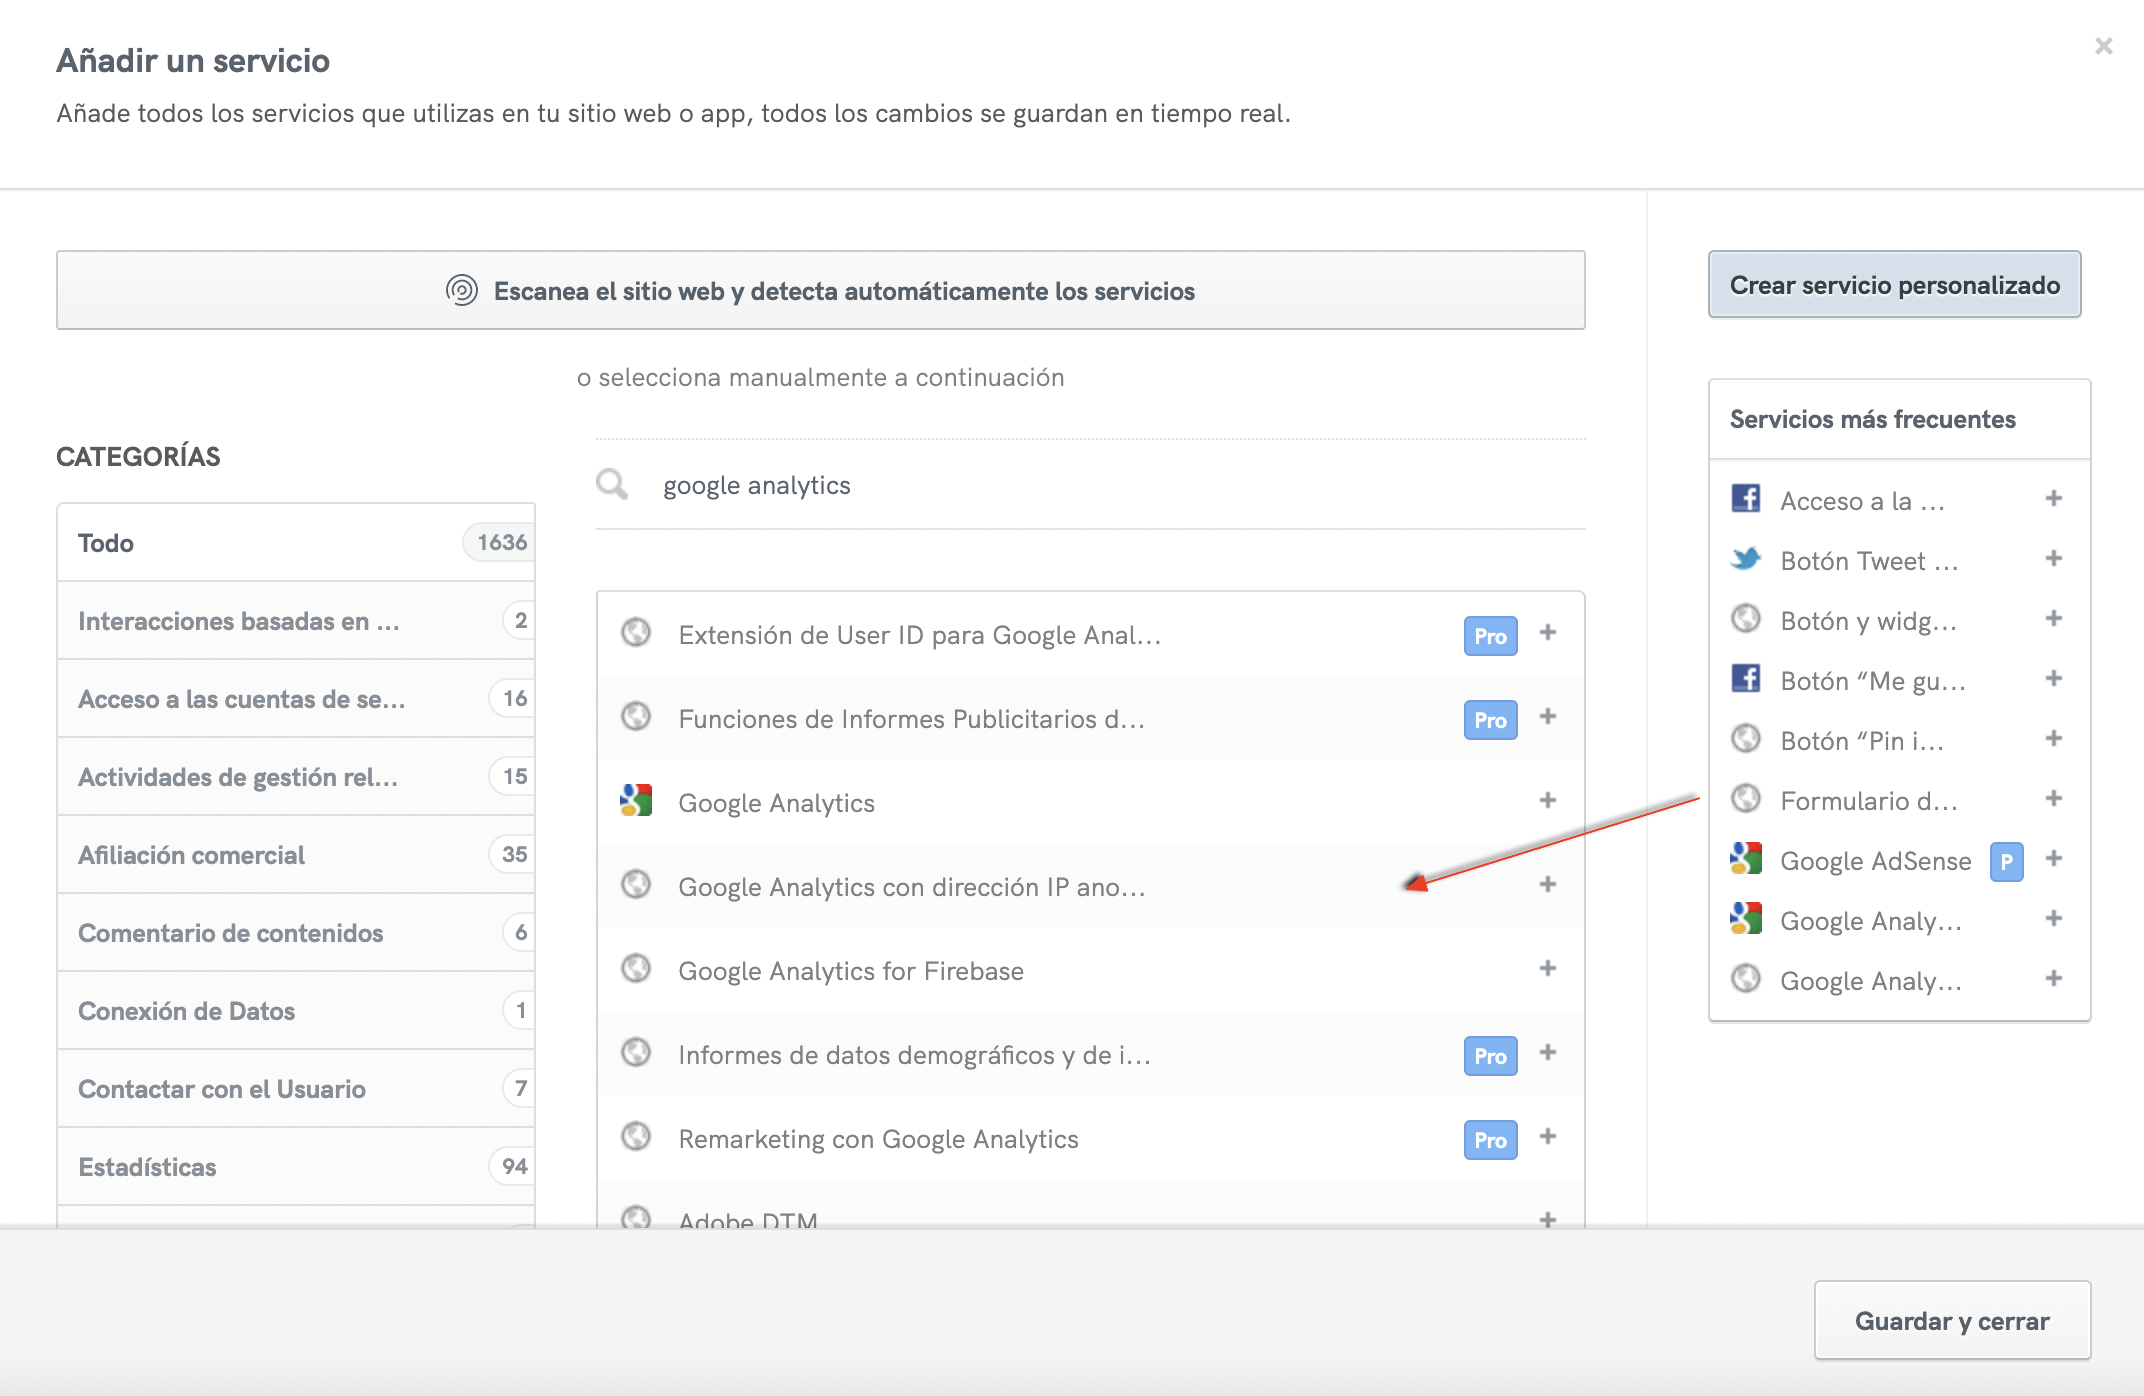
Task: Open Crear servicio personalizado
Action: [1893, 285]
